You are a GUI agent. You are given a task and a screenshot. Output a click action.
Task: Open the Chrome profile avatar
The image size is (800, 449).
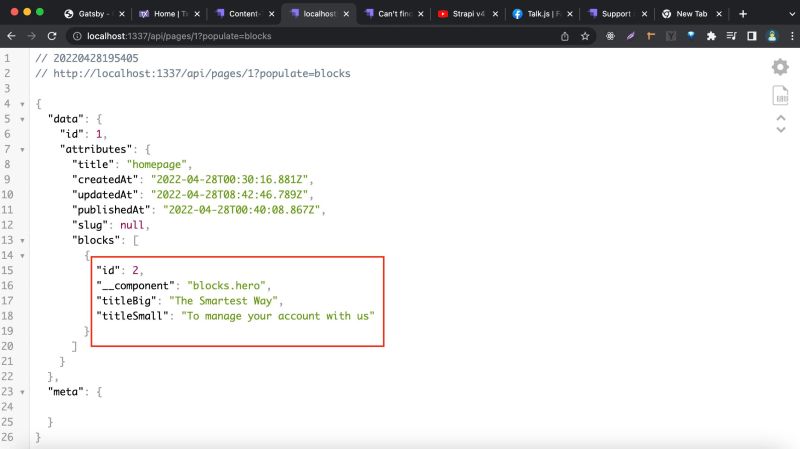772,36
